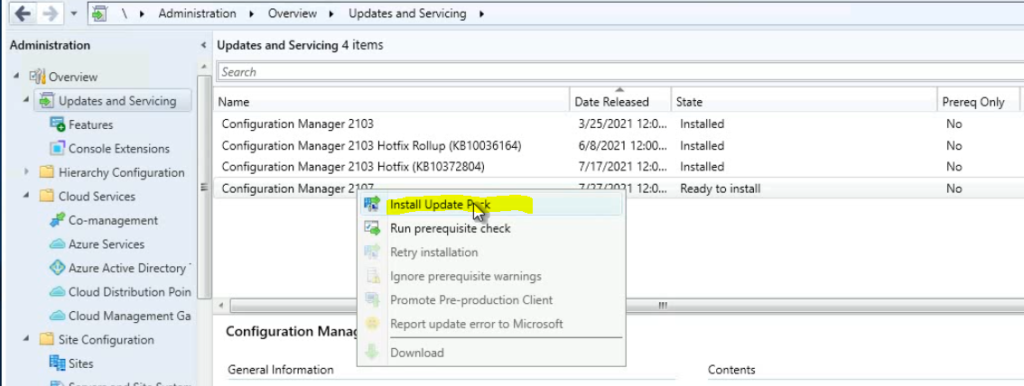Select the Configuration Manager 2103 row
The width and height of the screenshot is (1024, 386).
(617, 124)
